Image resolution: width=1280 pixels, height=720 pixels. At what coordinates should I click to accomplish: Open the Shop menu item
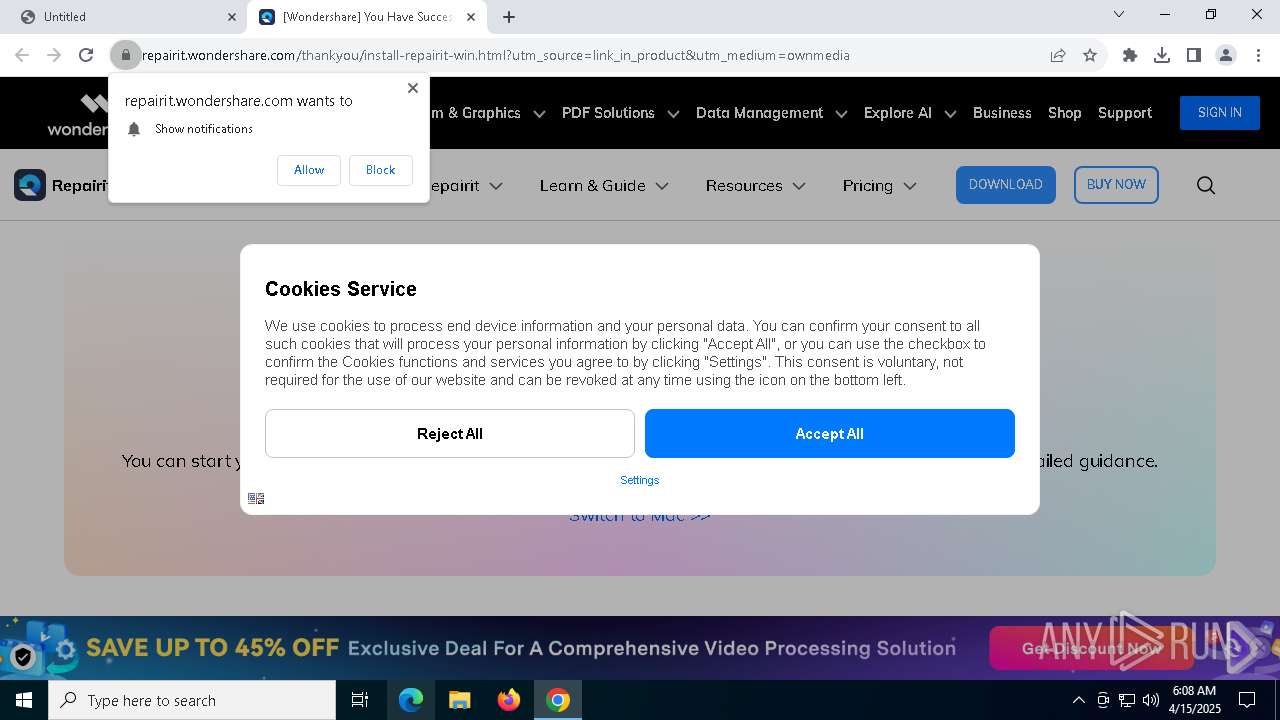click(x=1065, y=113)
